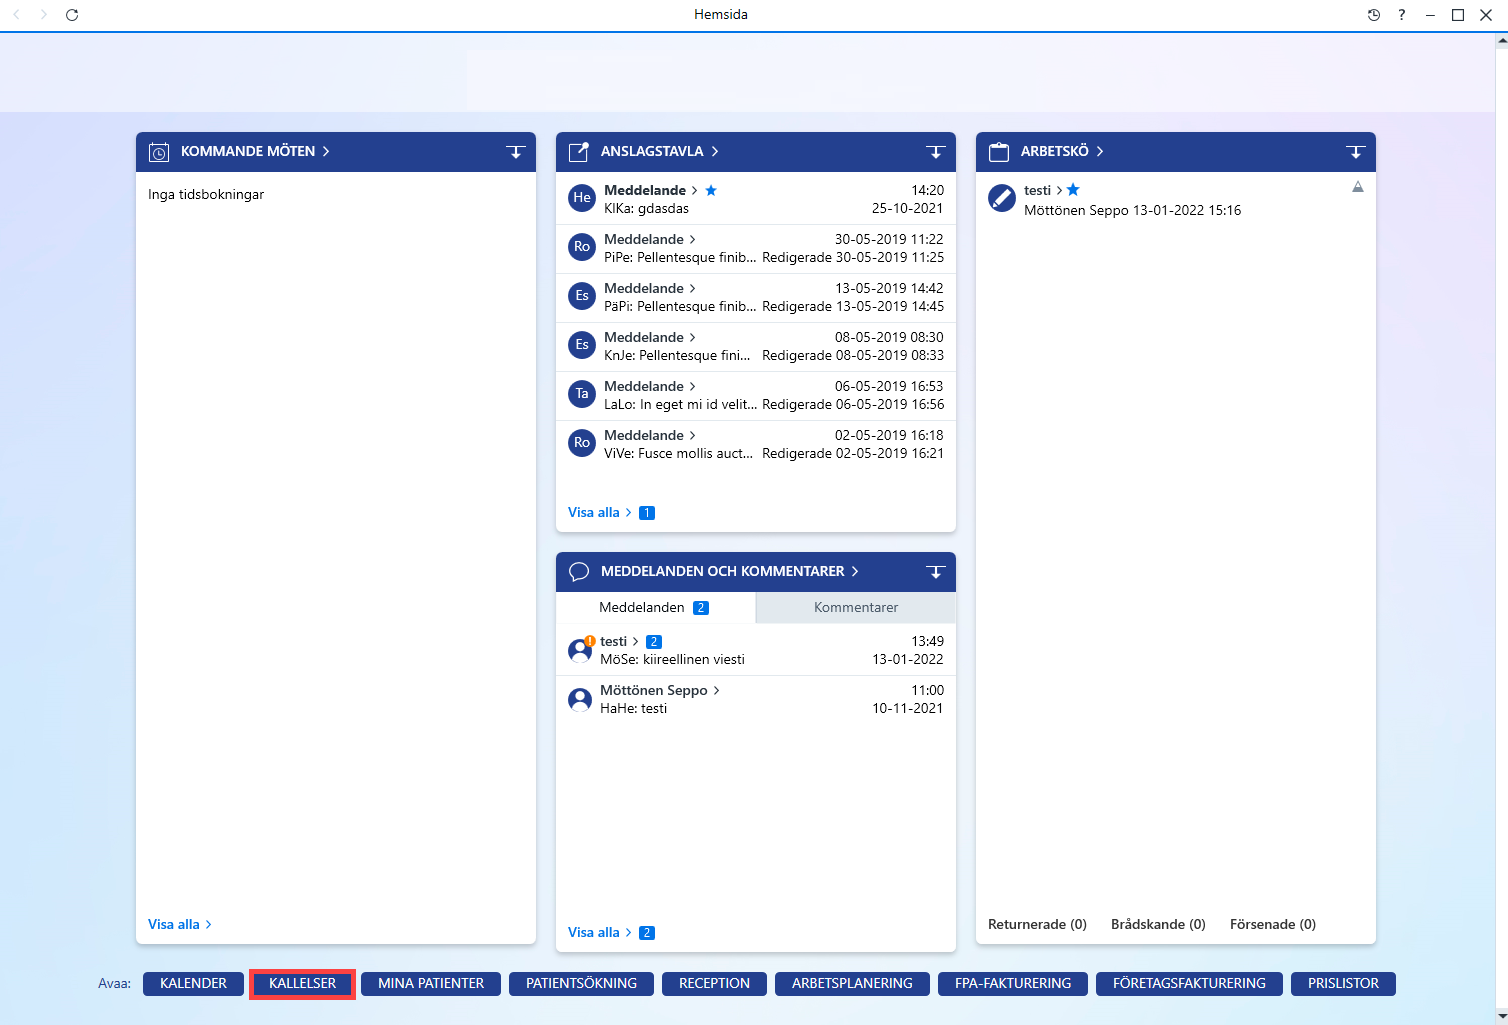The image size is (1508, 1025).
Task: Click the page reload icon
Action: (x=72, y=15)
